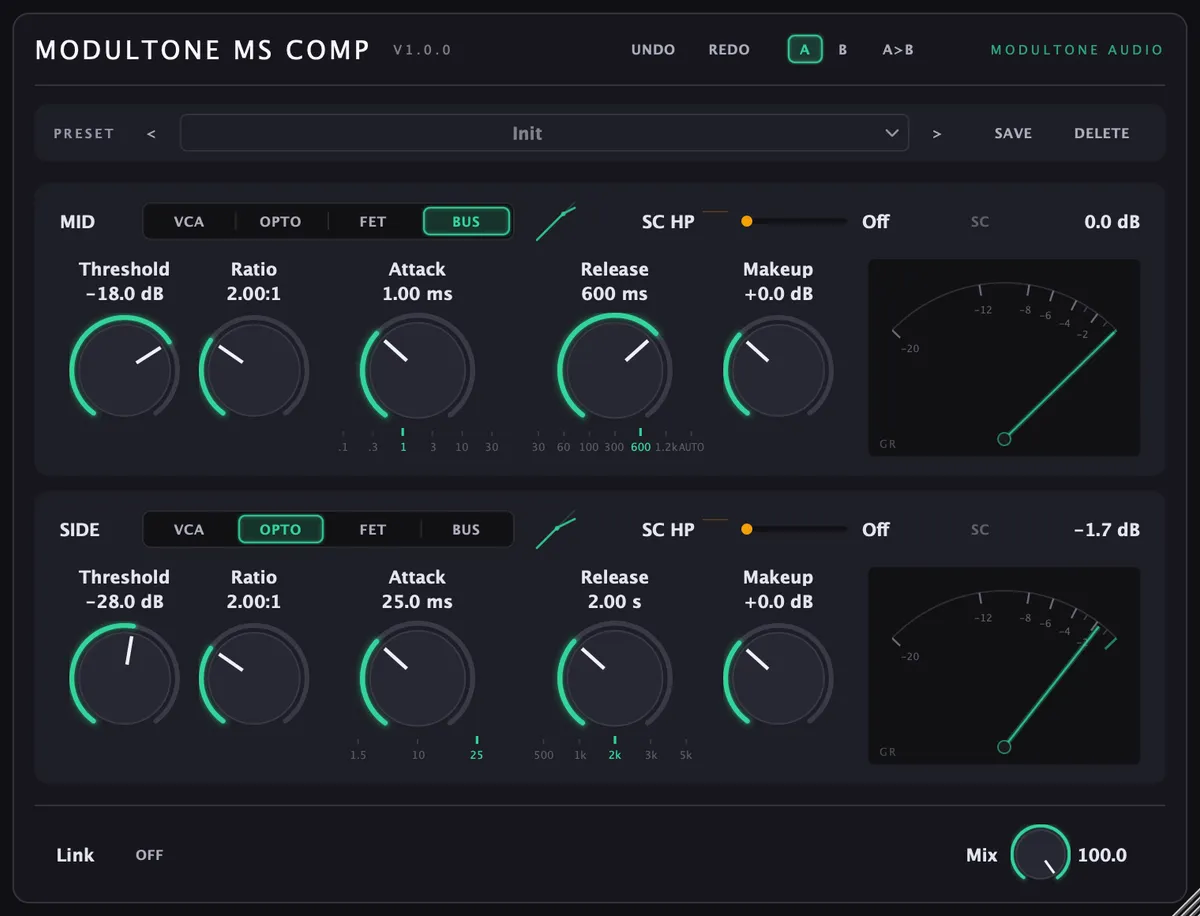Click MID SC HP slider handle
The image size is (1200, 916).
tap(746, 222)
